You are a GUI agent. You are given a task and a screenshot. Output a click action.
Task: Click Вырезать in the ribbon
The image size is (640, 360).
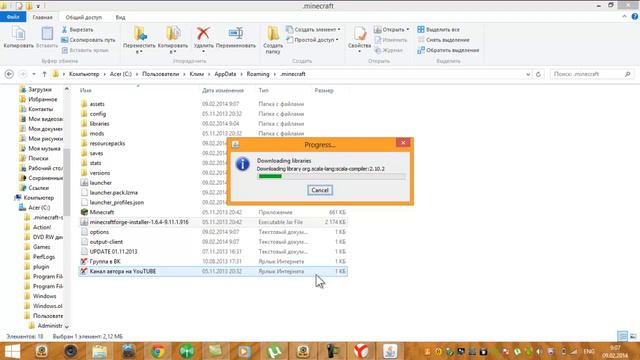click(x=77, y=30)
